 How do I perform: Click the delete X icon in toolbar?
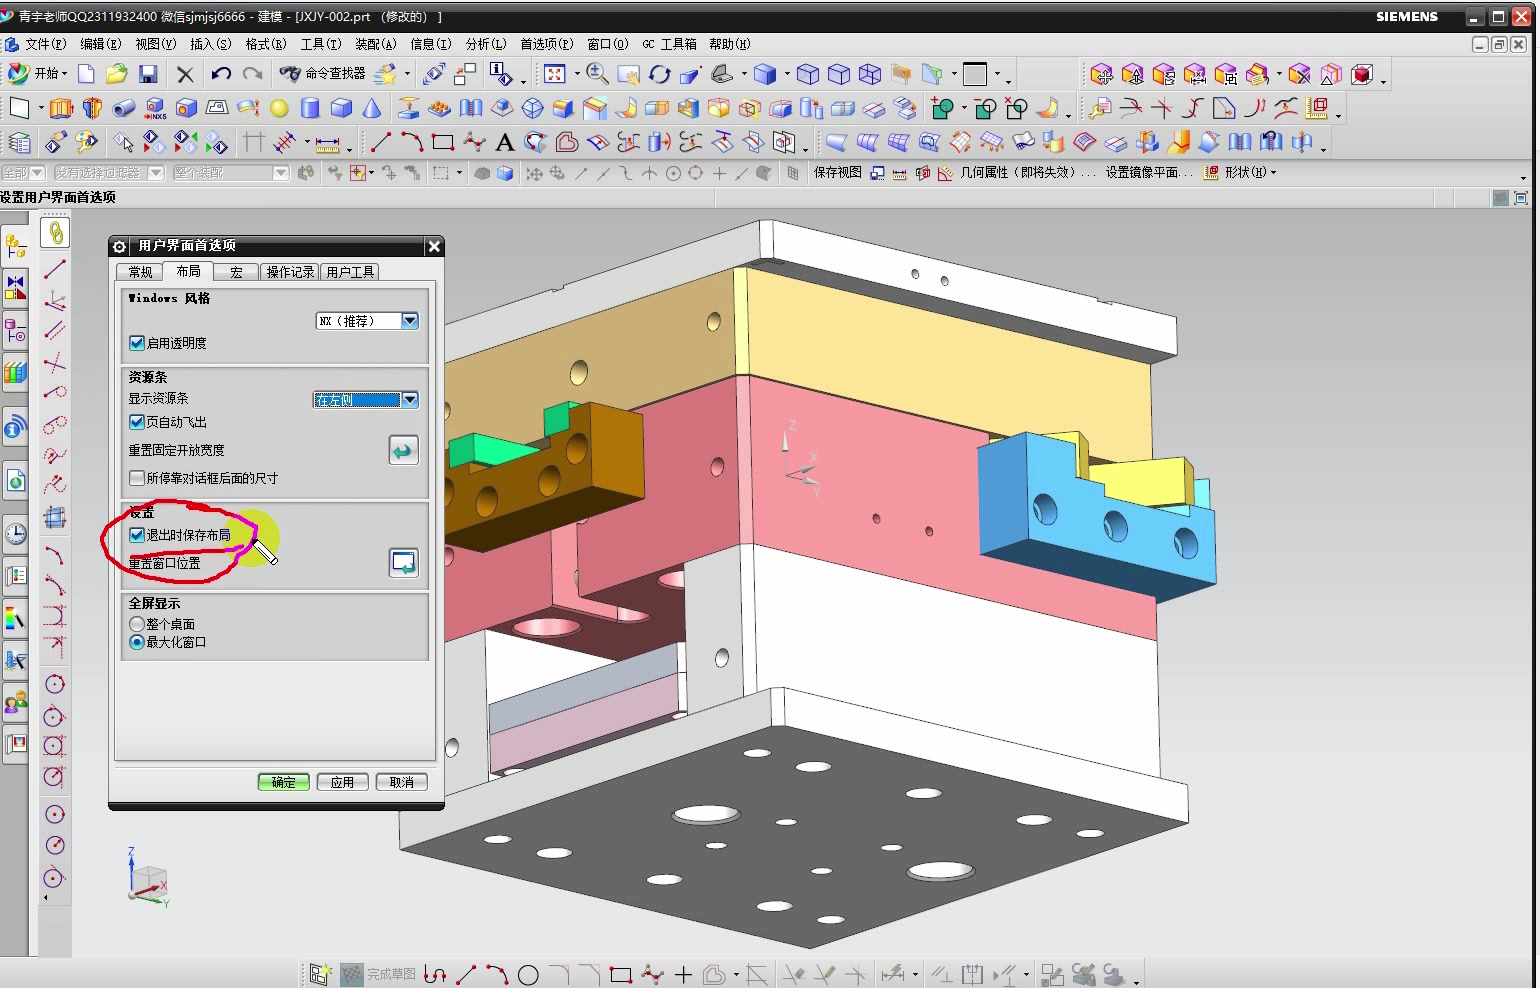185,74
